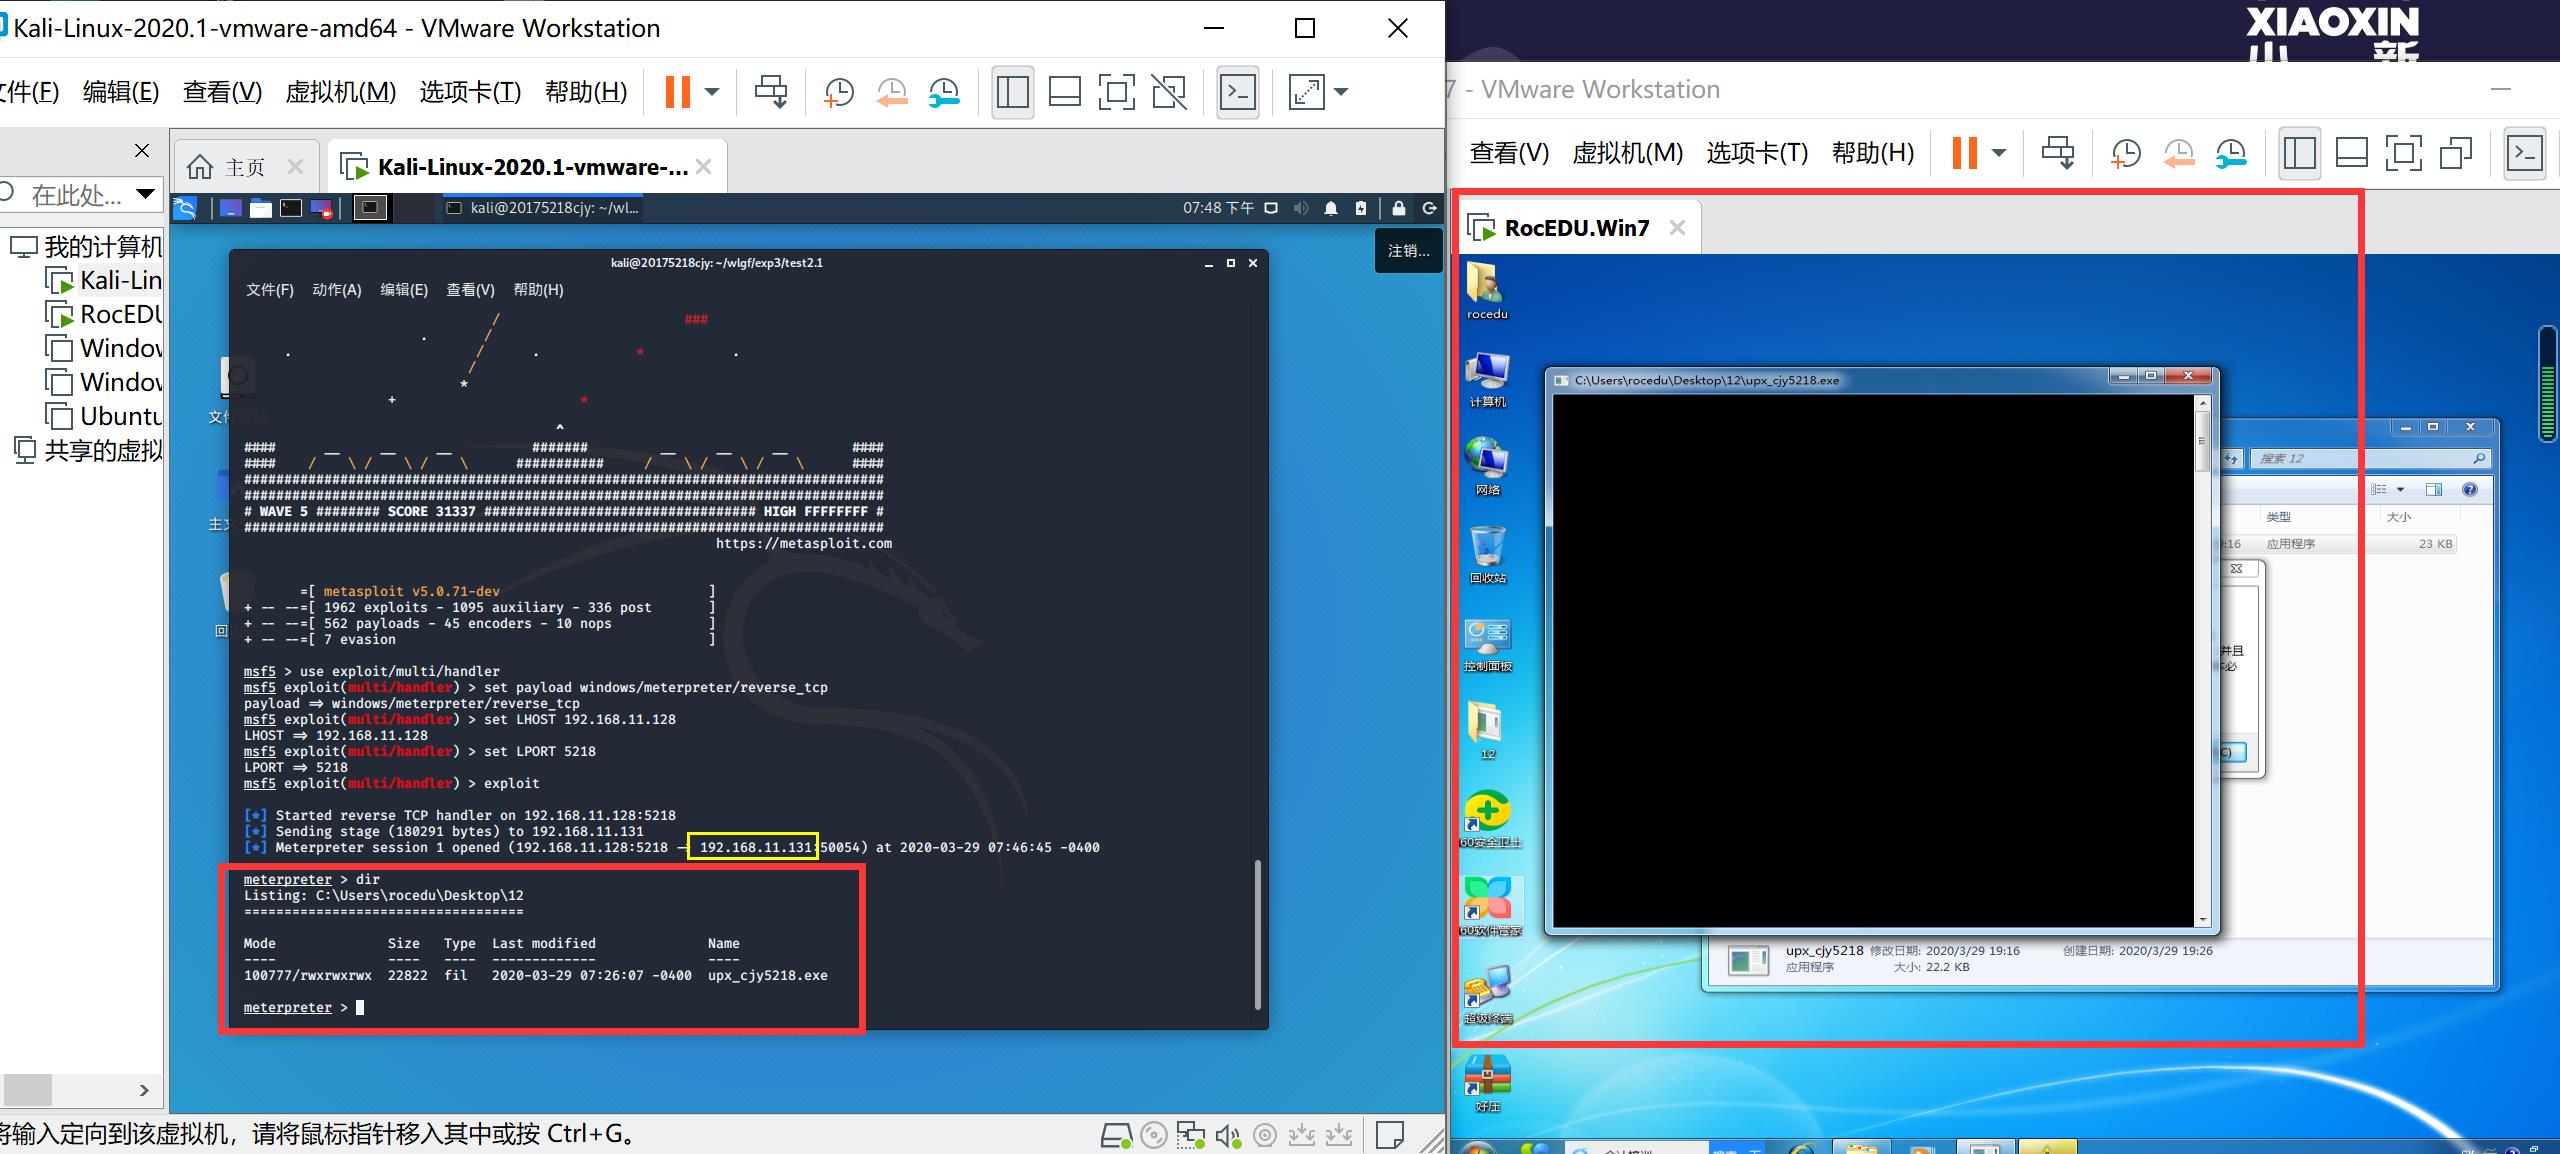Click the screen recorder icon in Kali panel
The height and width of the screenshot is (1154, 2560).
(321, 208)
